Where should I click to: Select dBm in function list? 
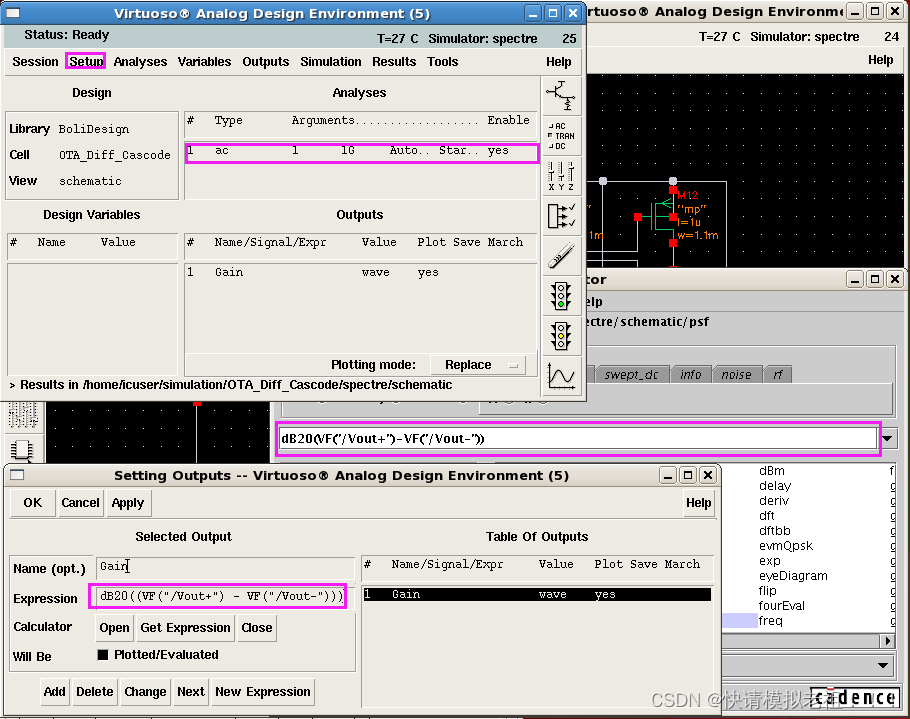point(771,471)
